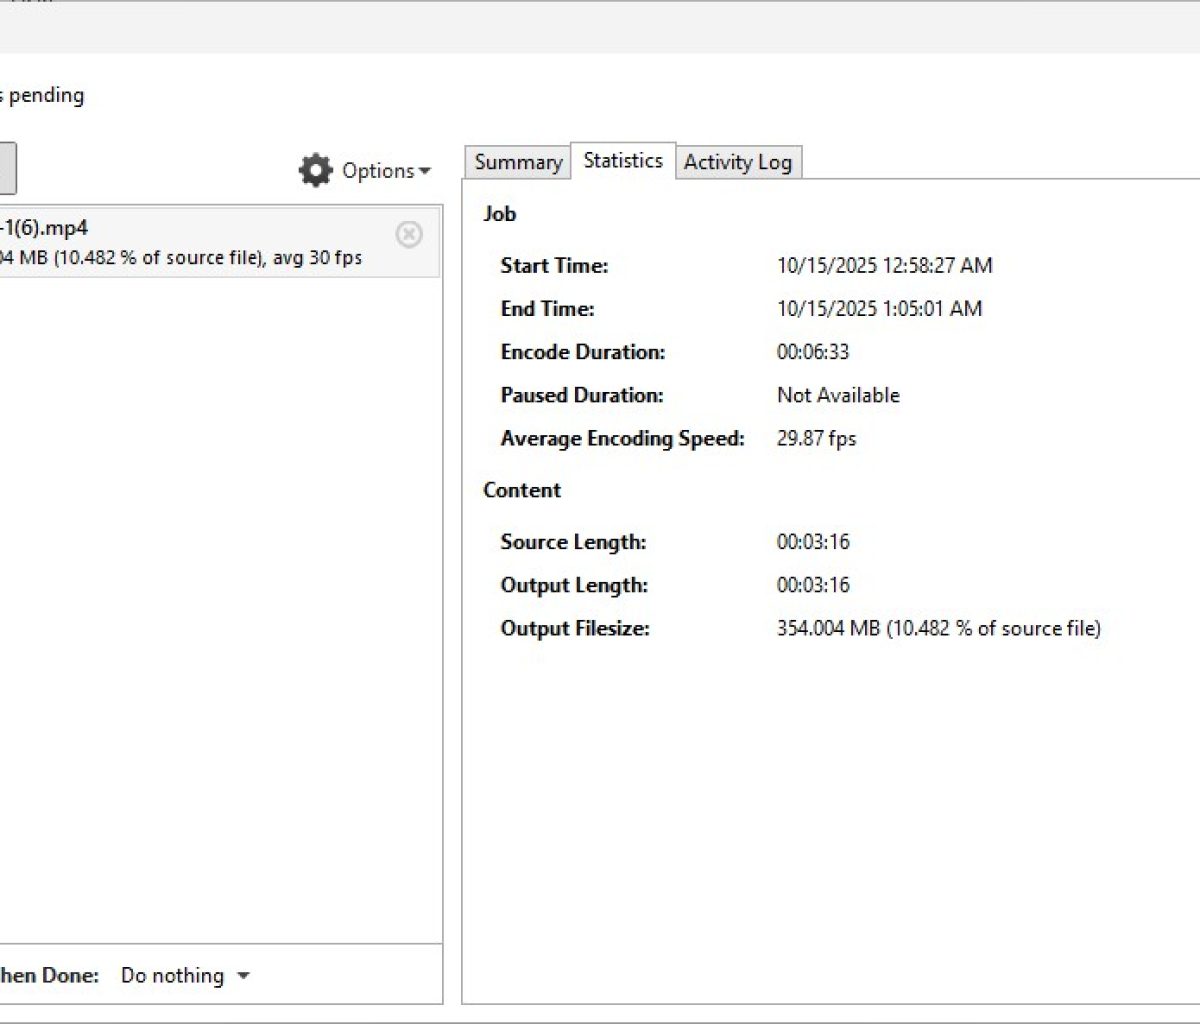
Task: Click the 'pending' jobs status text
Action: pyautogui.click(x=45, y=96)
